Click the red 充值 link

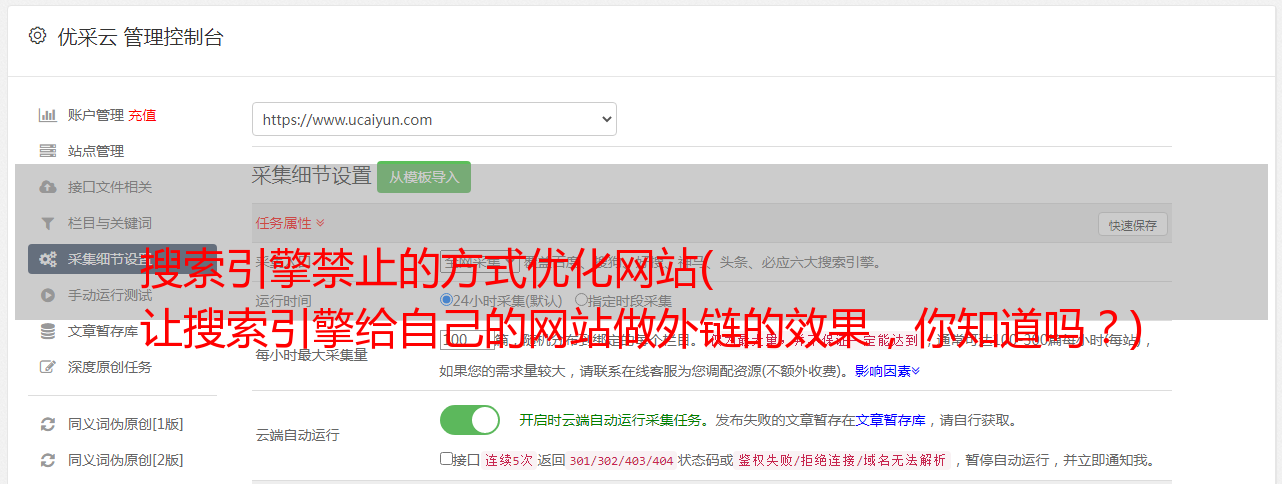[142, 115]
